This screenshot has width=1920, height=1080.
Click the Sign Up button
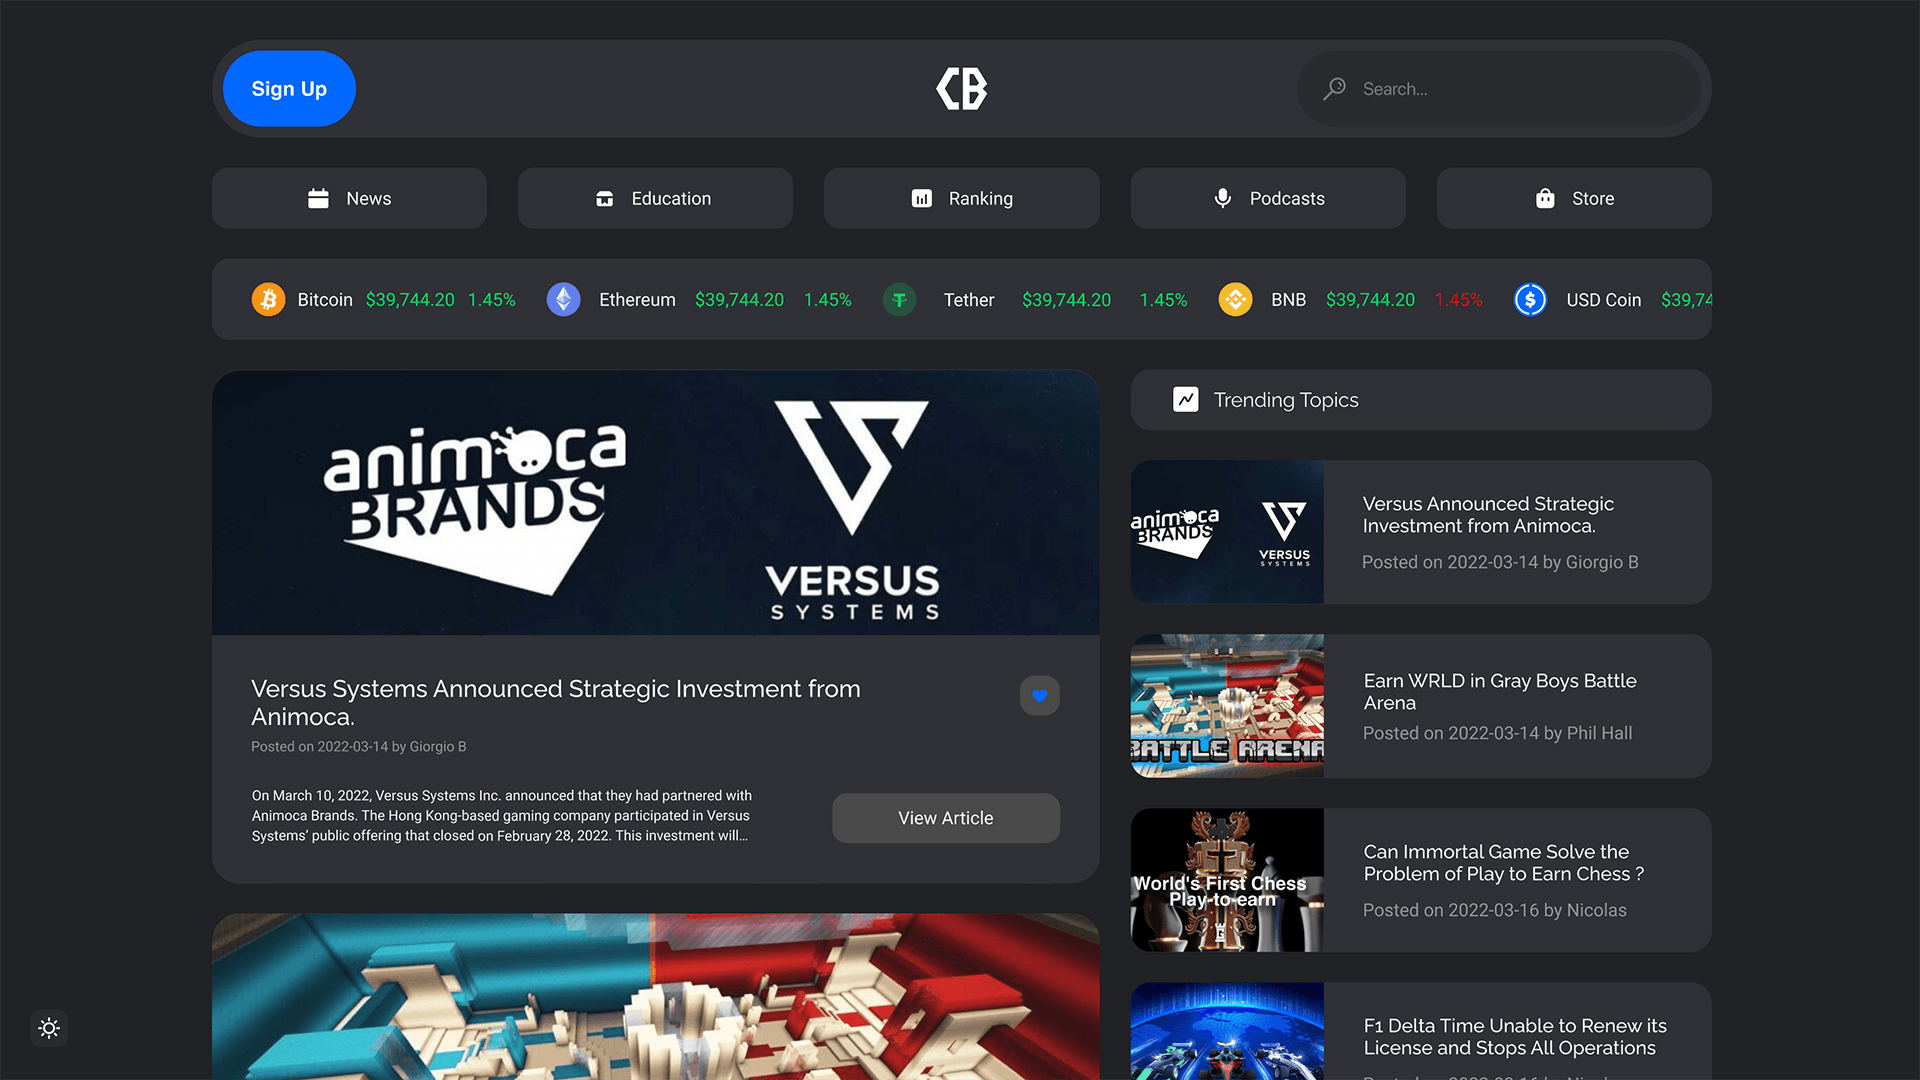click(289, 89)
